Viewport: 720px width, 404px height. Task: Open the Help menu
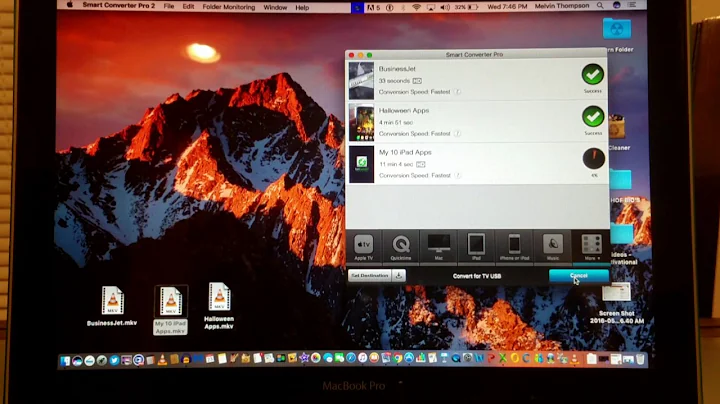click(x=302, y=7)
